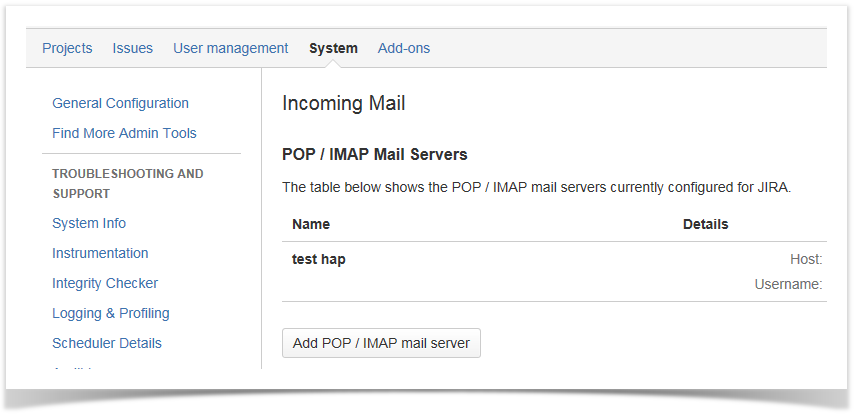This screenshot has height=418, width=861.
Task: Navigate to Instrumentation
Action: (100, 253)
